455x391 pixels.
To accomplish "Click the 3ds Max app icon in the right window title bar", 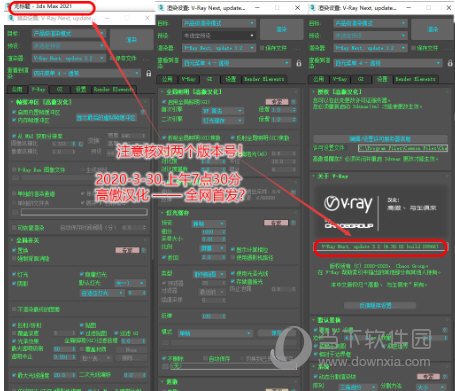I will [312, 8].
